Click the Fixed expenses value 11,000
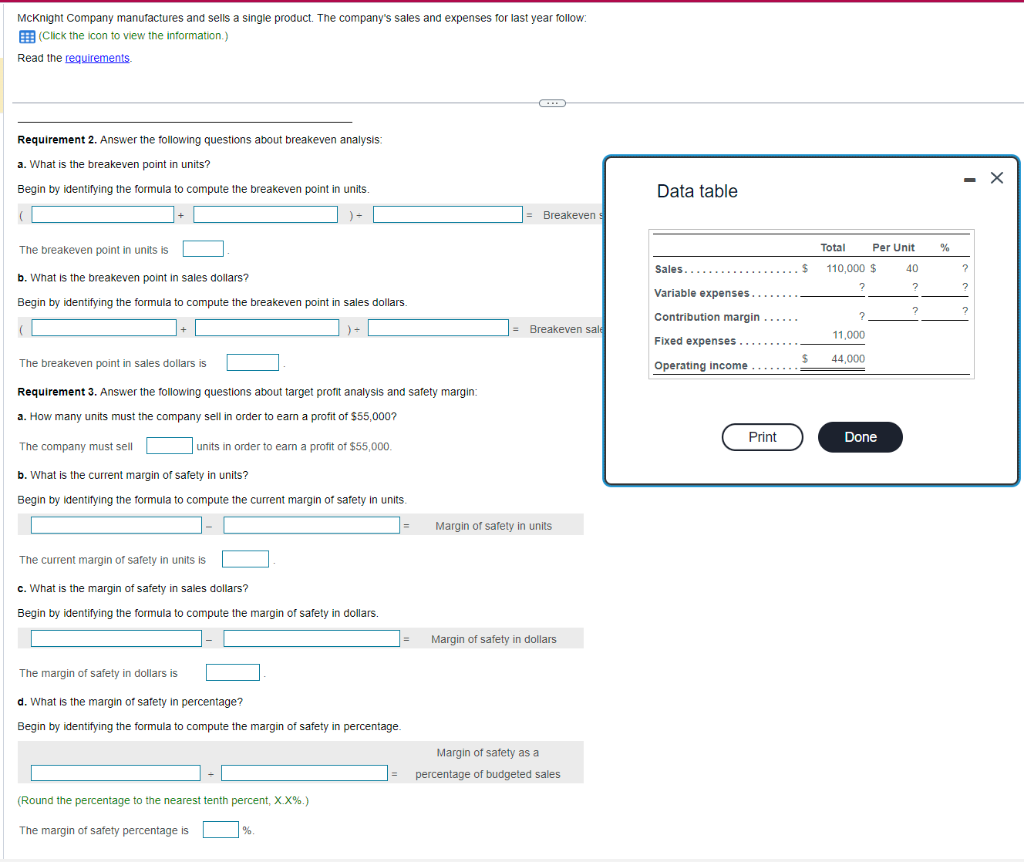Viewport: 1024px width, 862px height. 848,335
